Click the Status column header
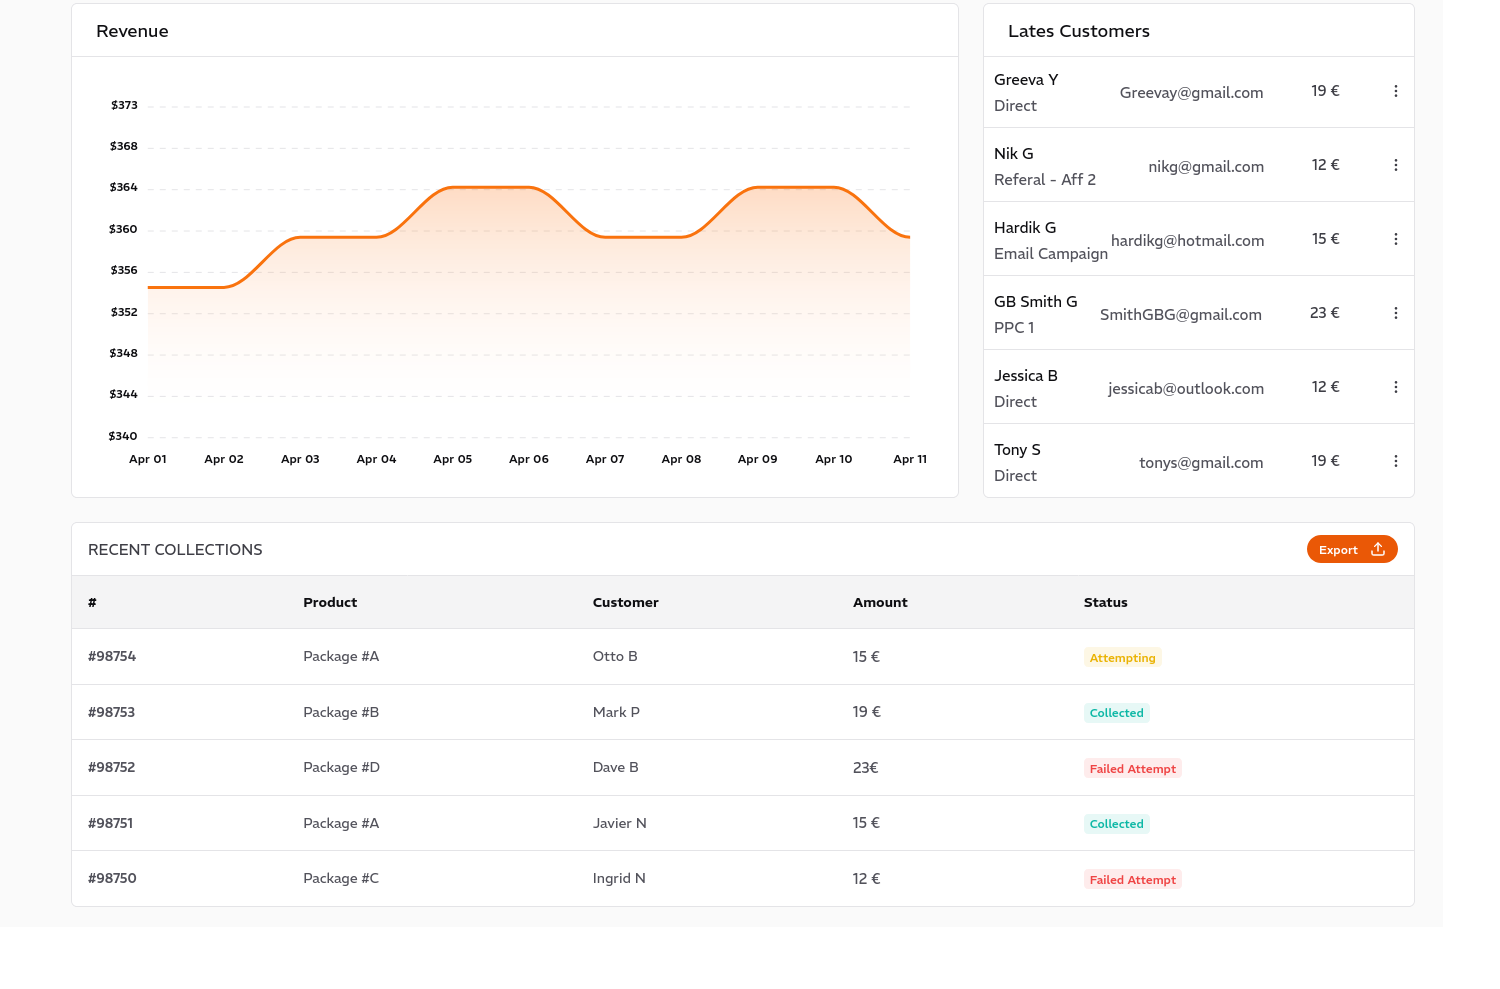Image resolution: width=1500 pixels, height=989 pixels. coord(1105,602)
